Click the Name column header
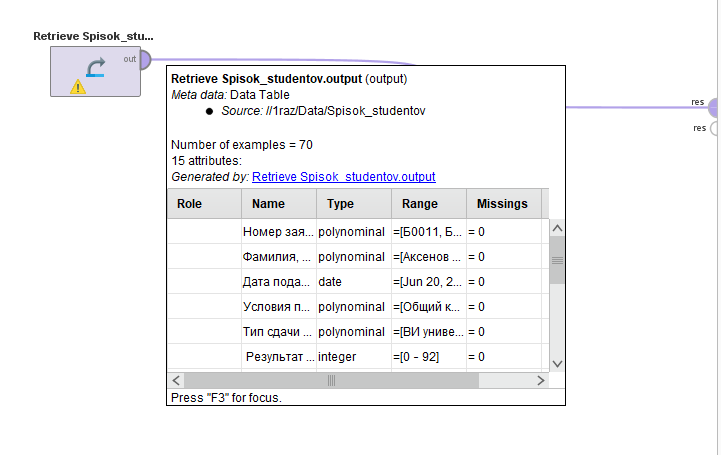The height and width of the screenshot is (455, 721). pos(279,204)
